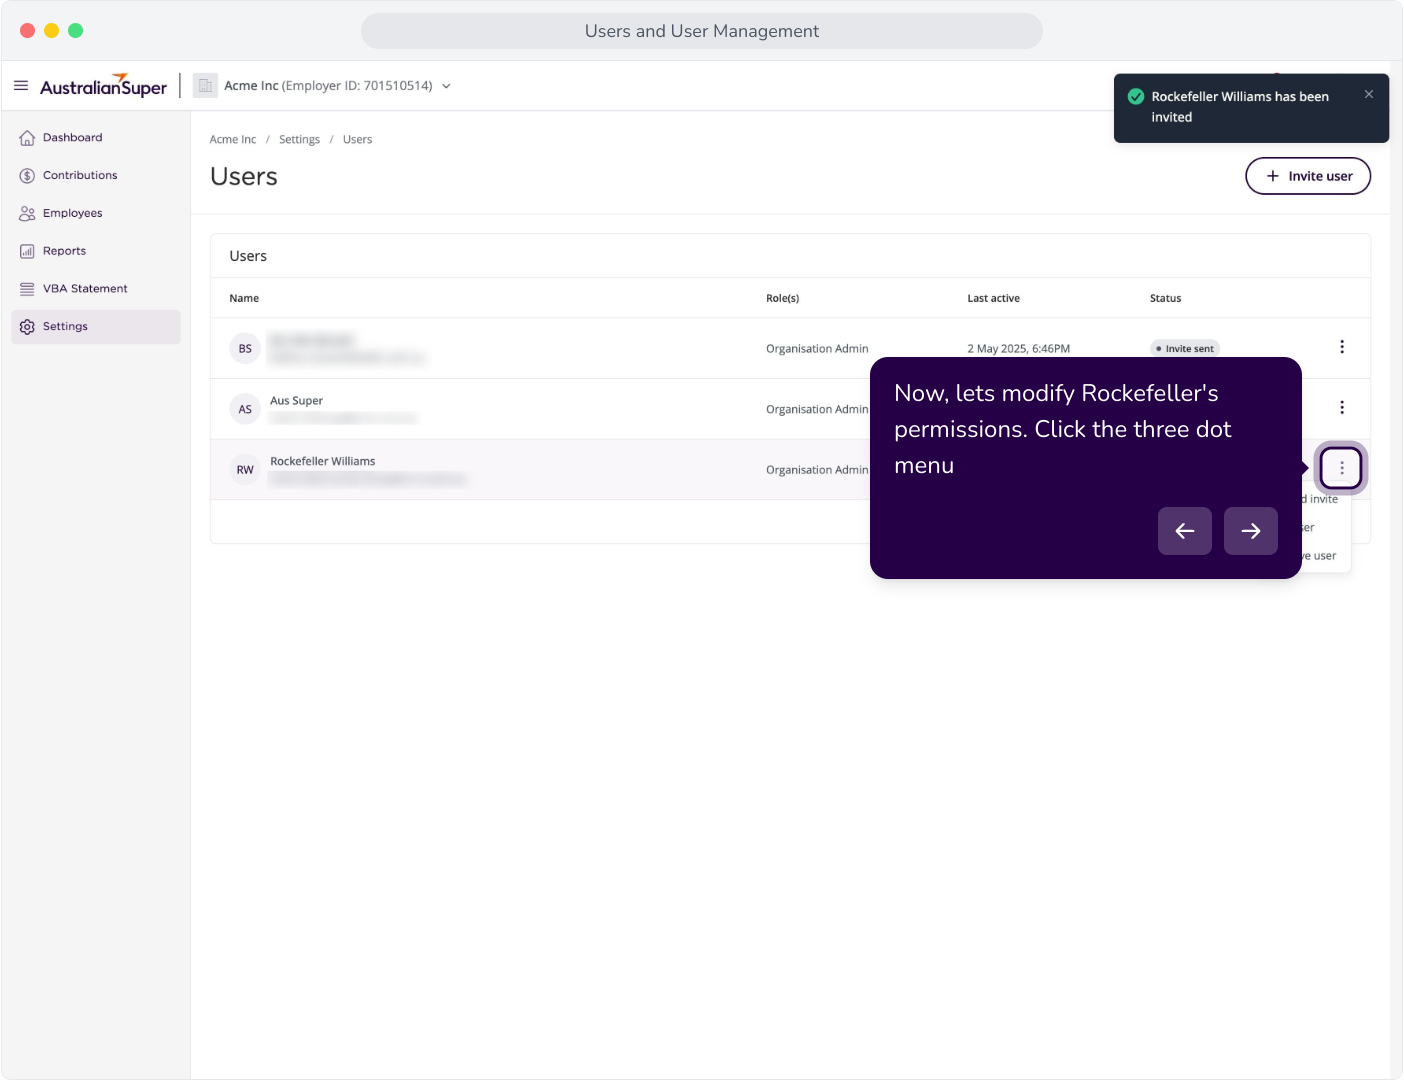Click Rockefeller Williams' highlighted three-dot menu
Screen dimensions: 1404x1080
point(1342,468)
